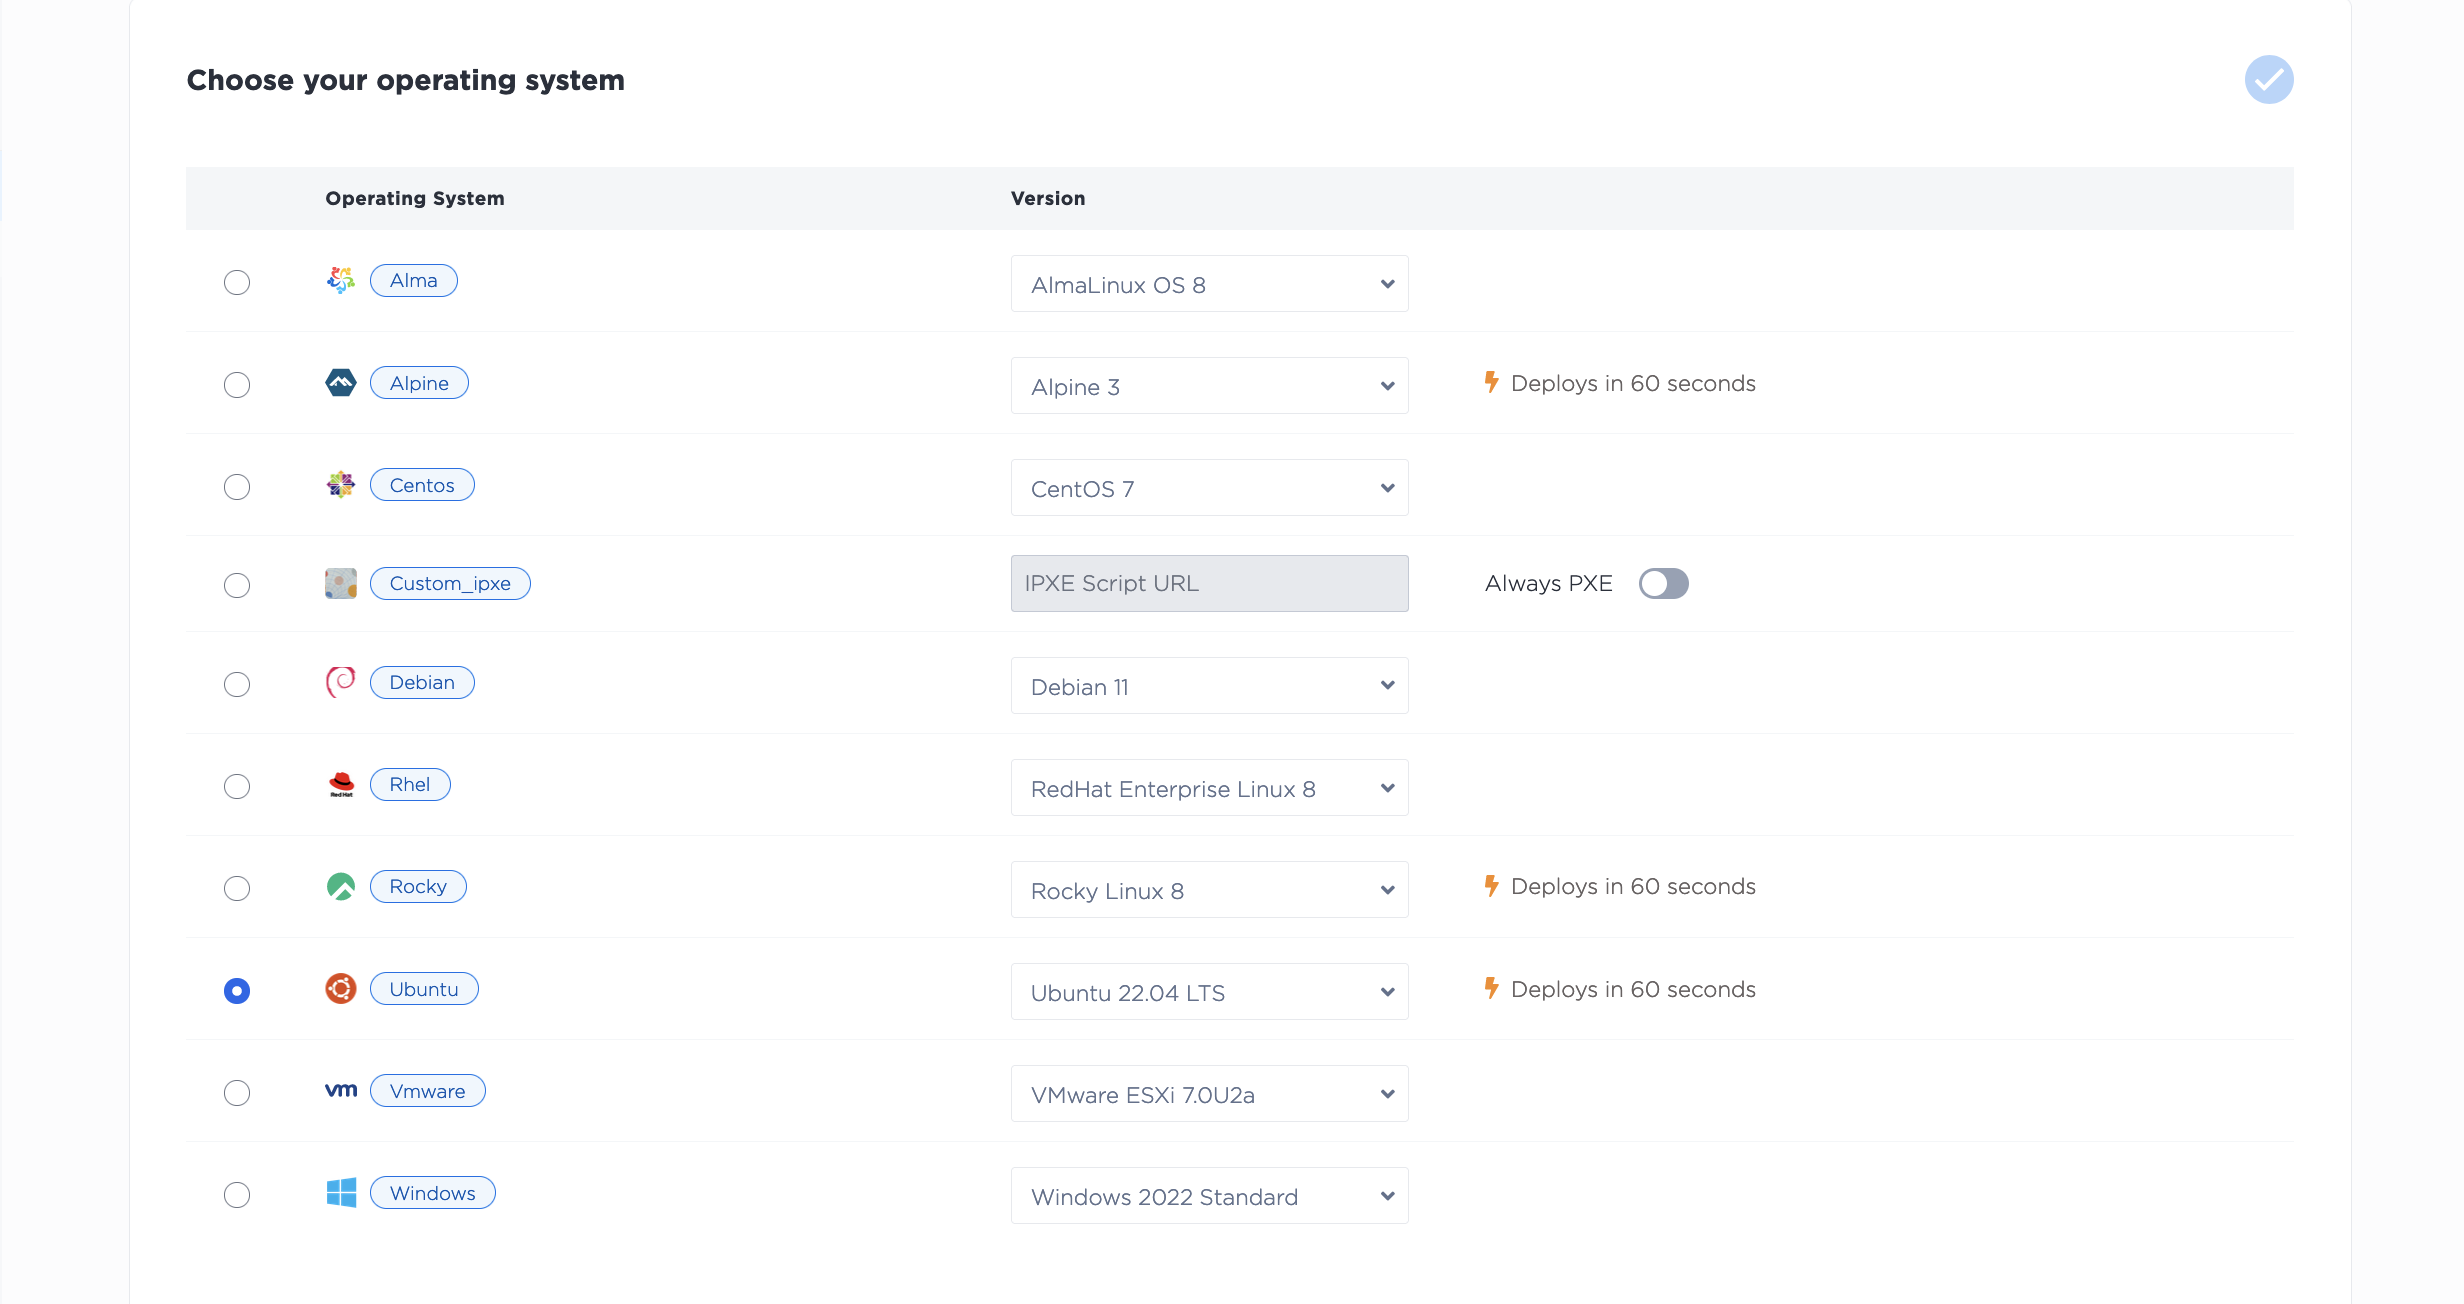Select the Vmware radio button
The width and height of the screenshot is (2464, 1304).
point(237,1093)
